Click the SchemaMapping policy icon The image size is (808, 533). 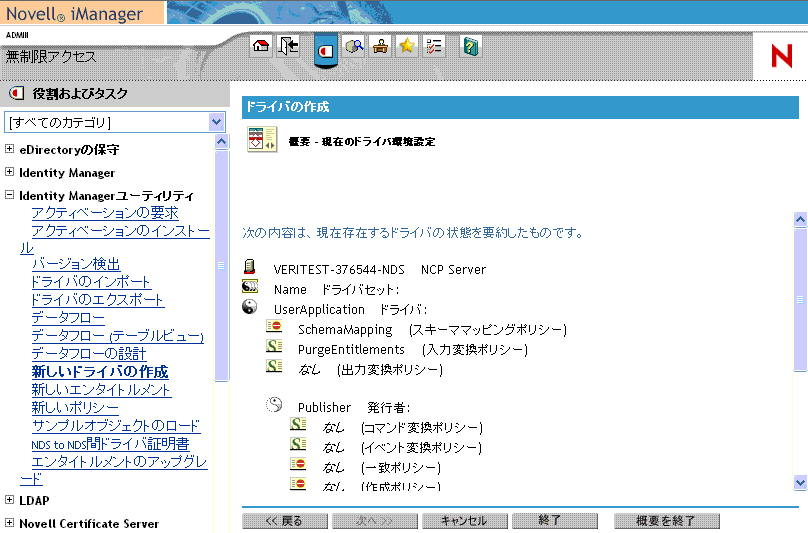274,326
